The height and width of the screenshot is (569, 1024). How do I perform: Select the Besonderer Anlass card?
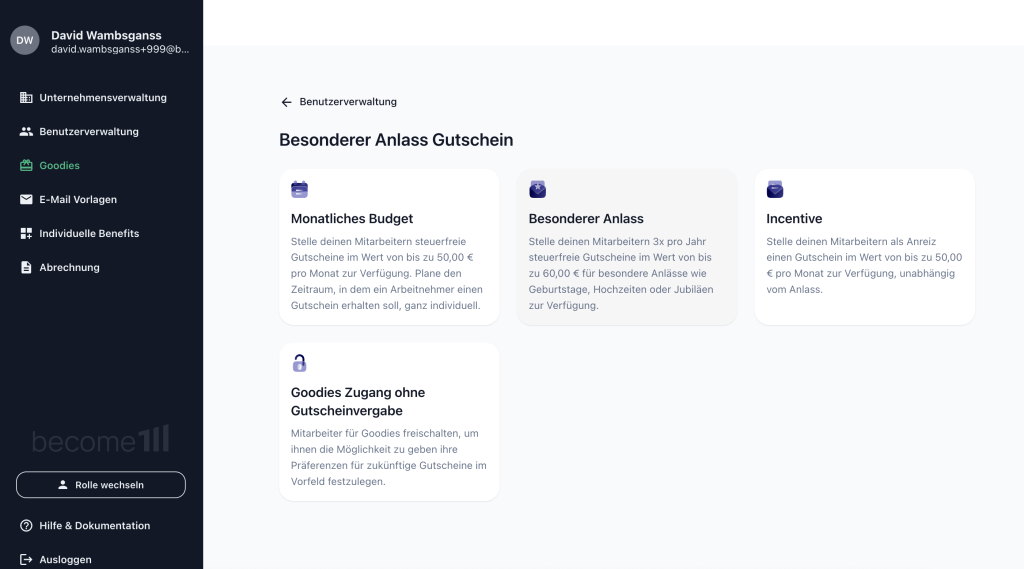pyautogui.click(x=627, y=247)
